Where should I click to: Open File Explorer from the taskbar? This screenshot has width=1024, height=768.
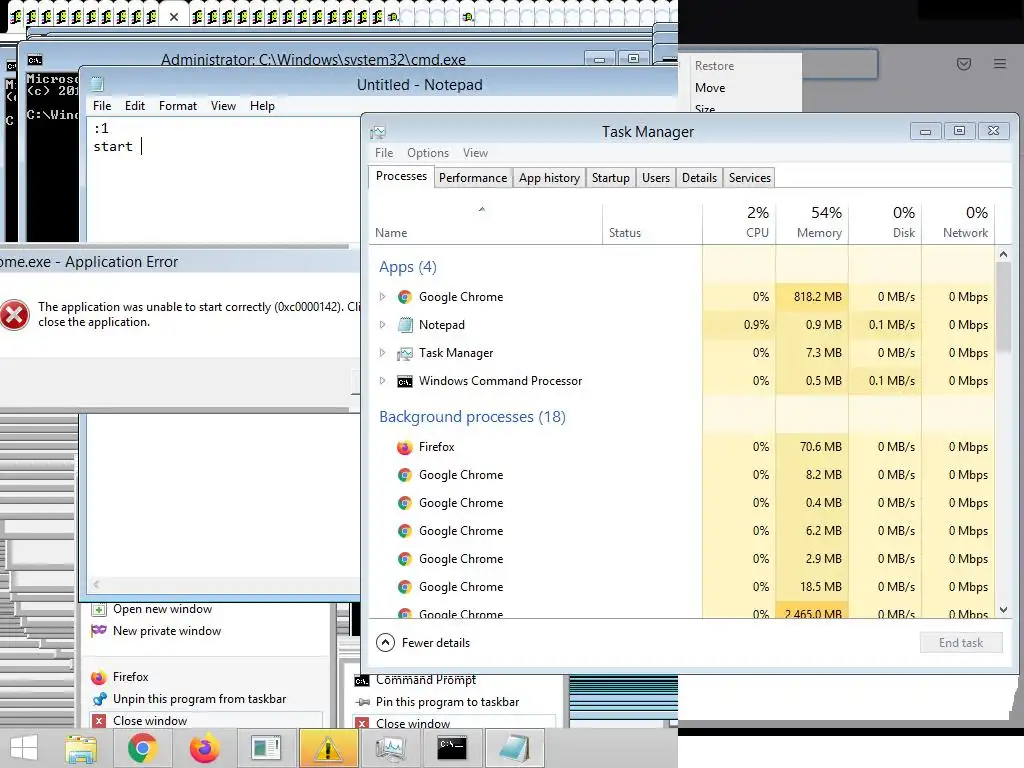point(81,748)
